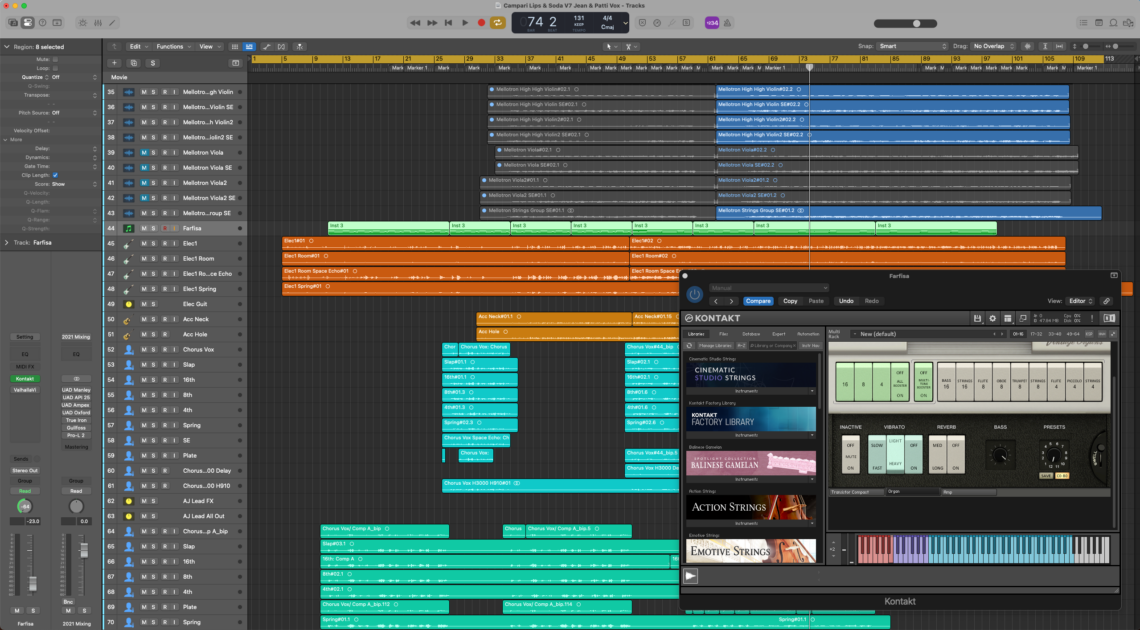Select the Farfisa track's green note icon

pos(128,228)
